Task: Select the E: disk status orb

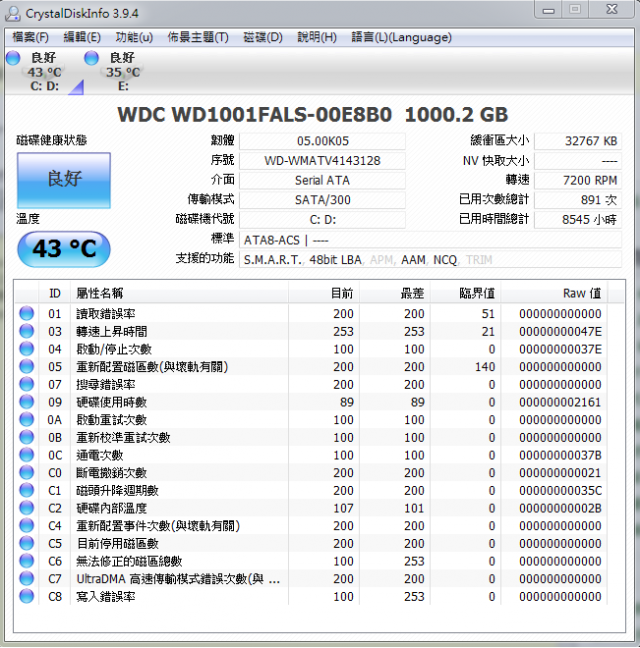Action: (x=91, y=58)
